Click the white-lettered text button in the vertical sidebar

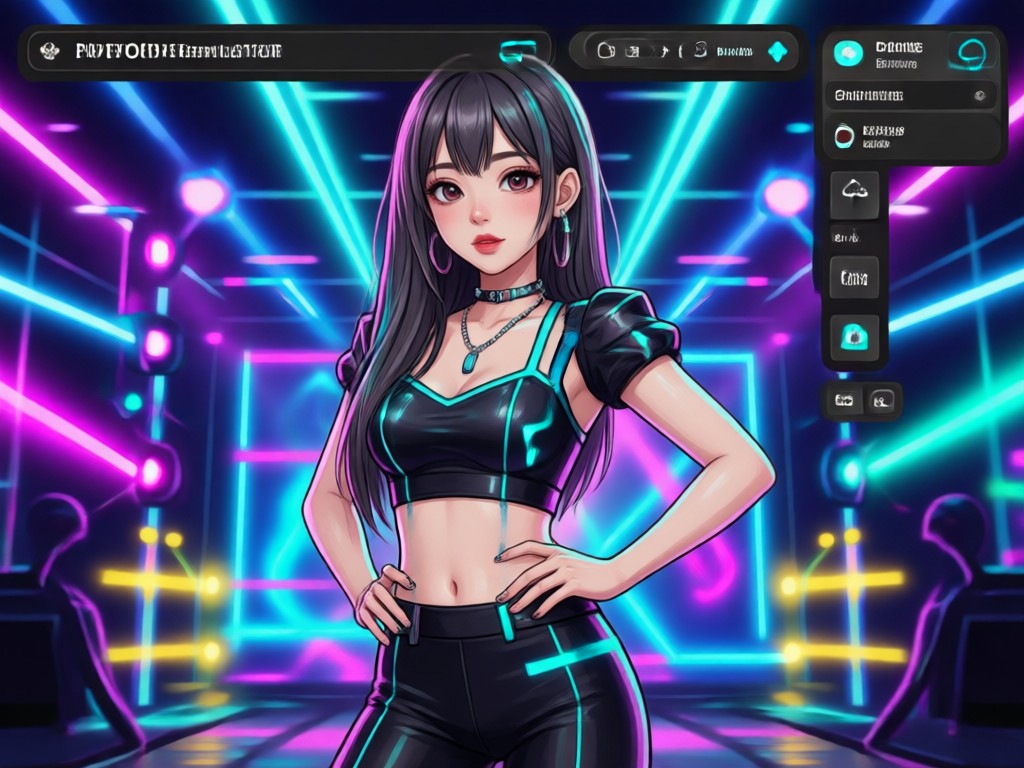pyautogui.click(x=854, y=279)
